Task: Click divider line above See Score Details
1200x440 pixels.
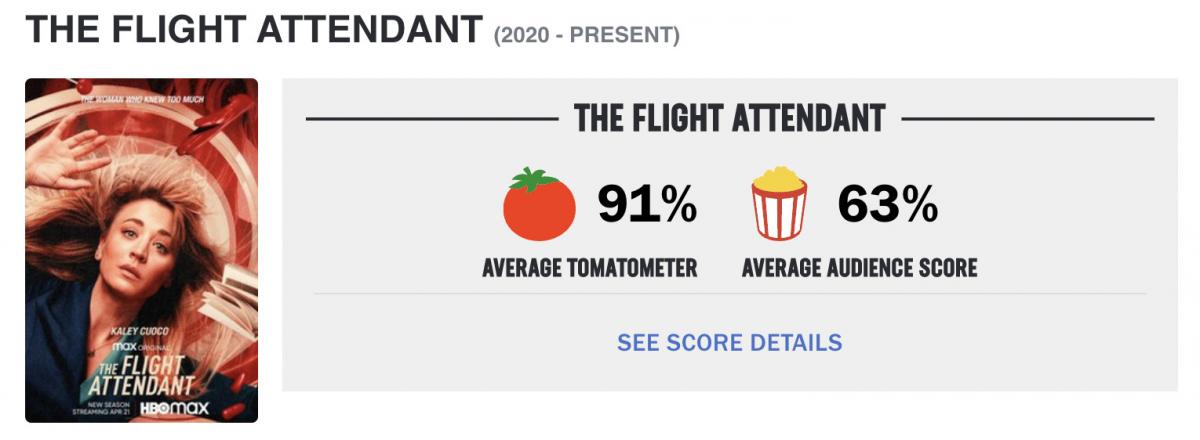Action: (x=730, y=294)
